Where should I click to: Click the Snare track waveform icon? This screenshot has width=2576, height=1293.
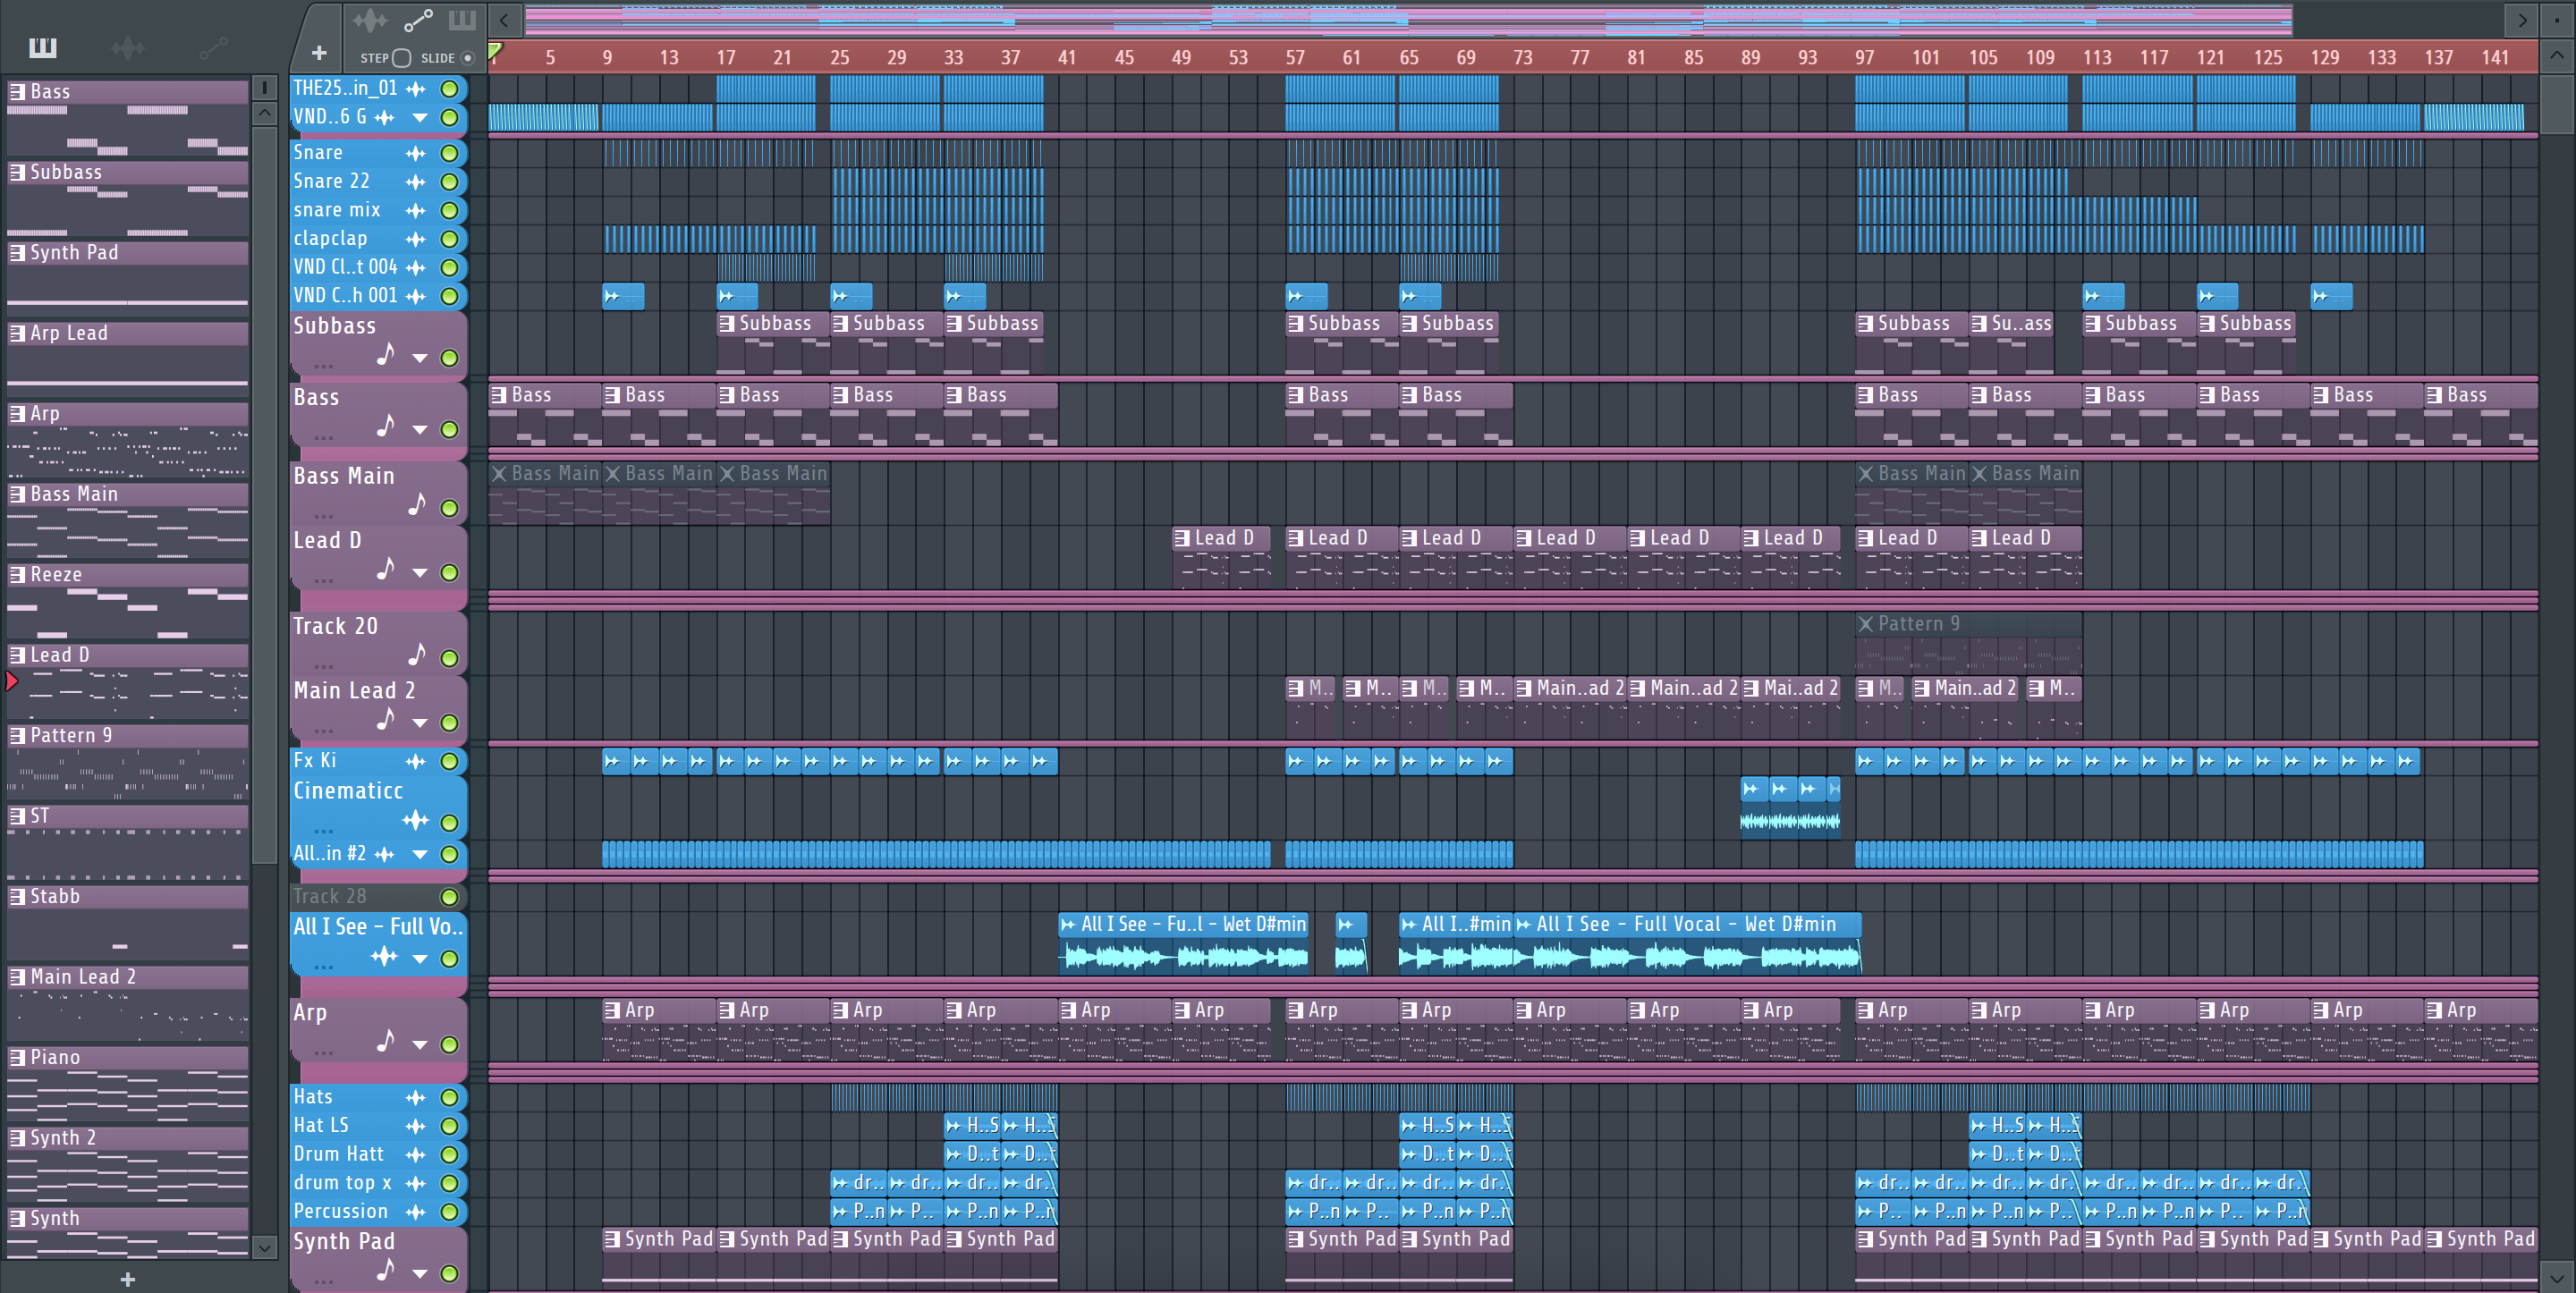pos(415,153)
